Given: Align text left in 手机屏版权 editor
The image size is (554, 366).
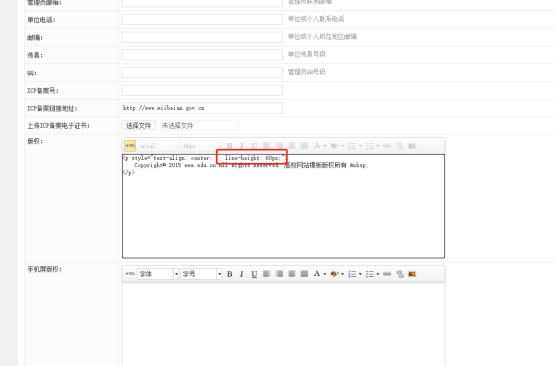Looking at the screenshot, I should pyautogui.click(x=267, y=274).
